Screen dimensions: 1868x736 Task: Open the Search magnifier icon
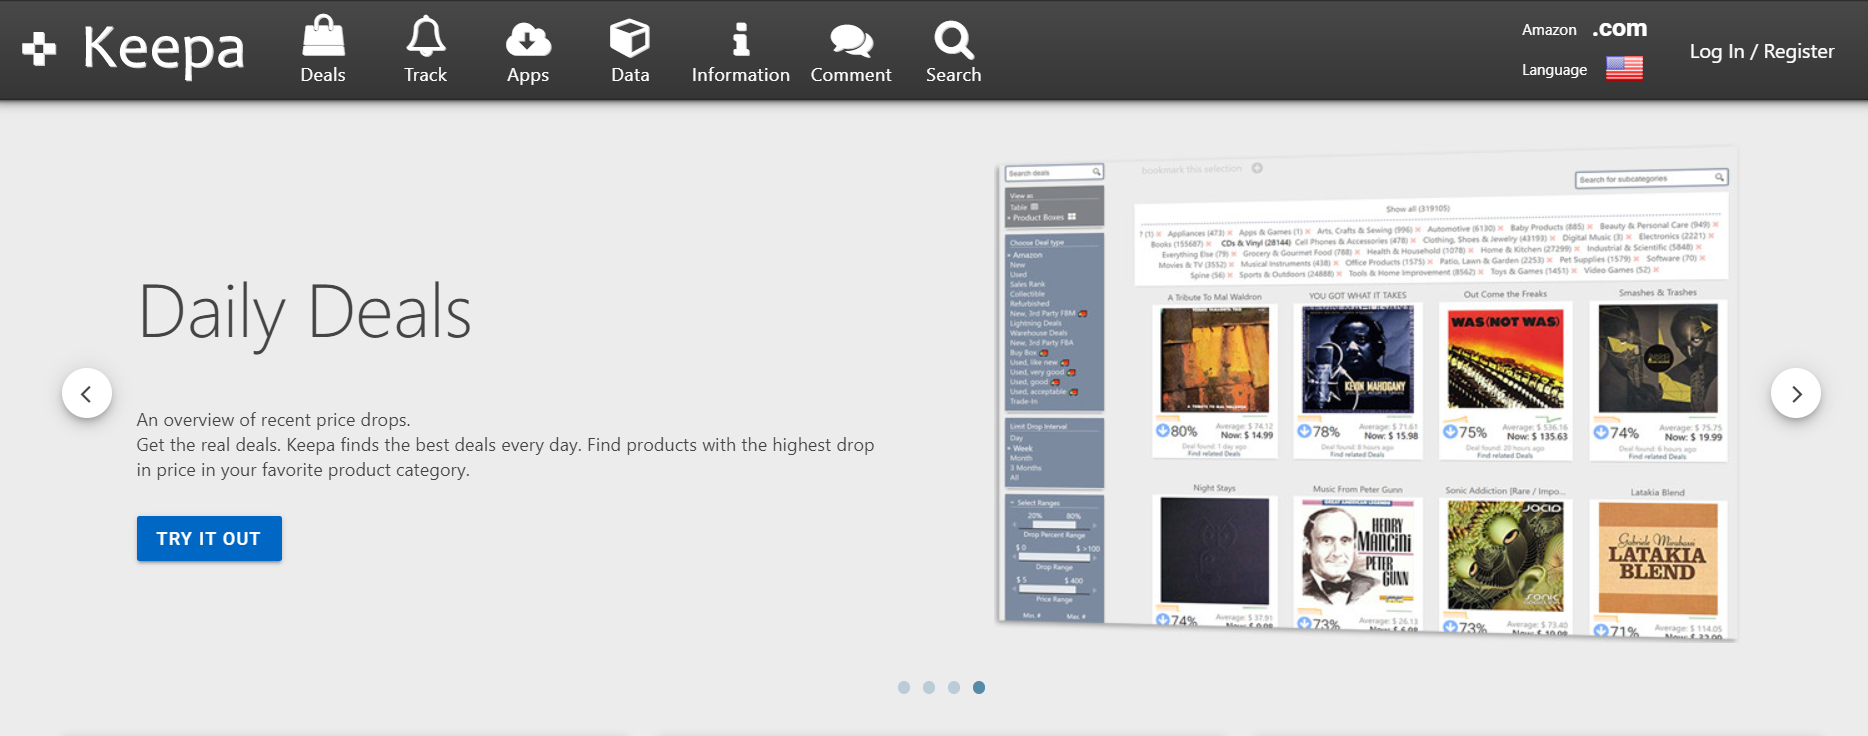click(x=954, y=50)
